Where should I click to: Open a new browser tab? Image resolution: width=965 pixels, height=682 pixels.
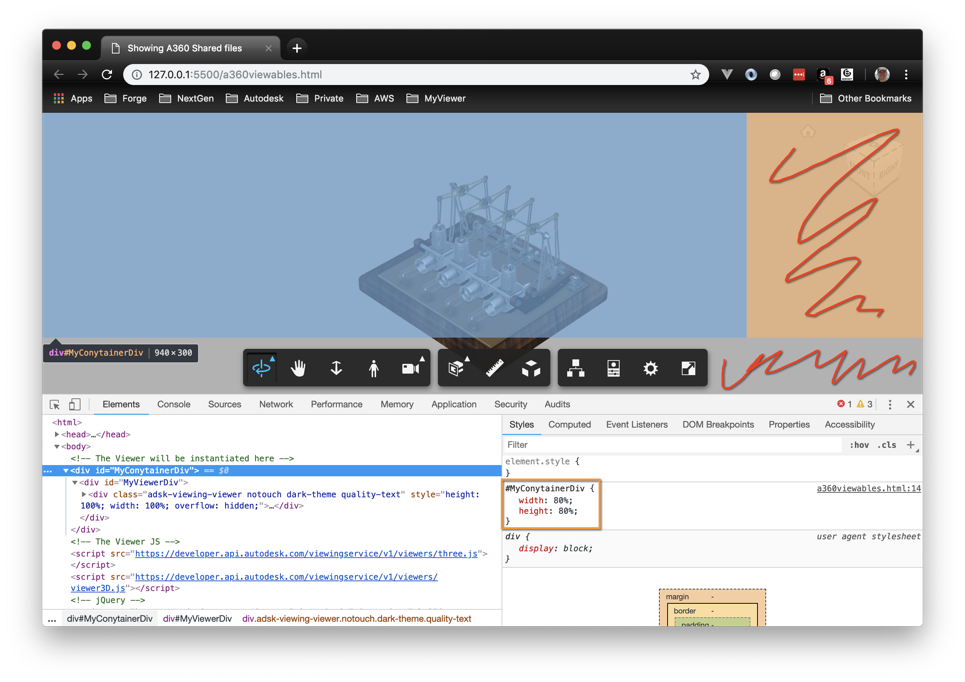pos(297,48)
